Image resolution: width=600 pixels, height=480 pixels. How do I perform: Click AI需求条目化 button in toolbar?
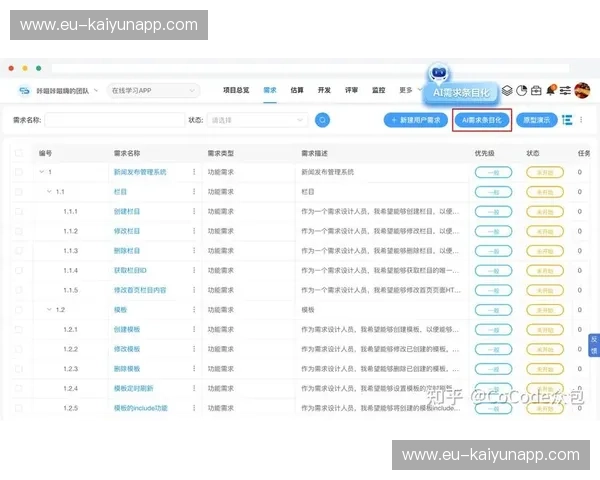(x=482, y=120)
